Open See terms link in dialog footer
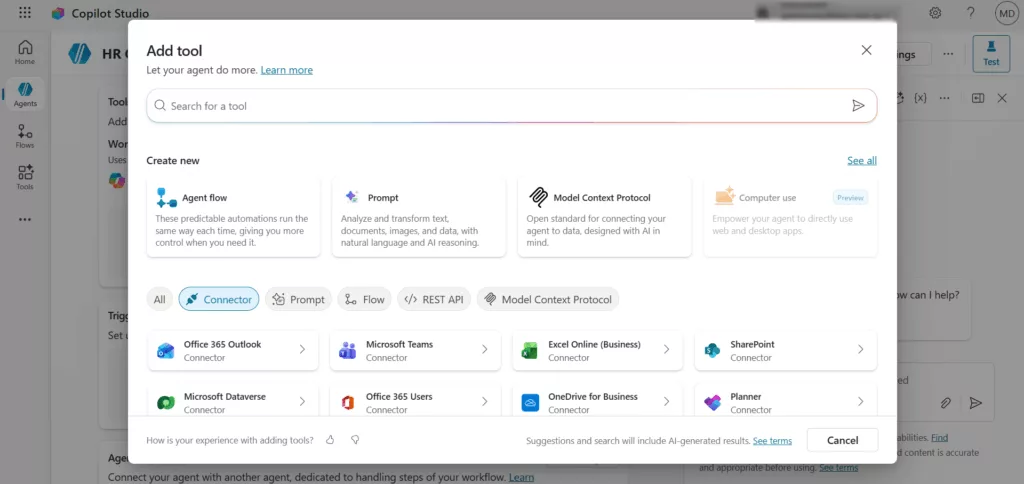This screenshot has width=1024, height=484. tap(773, 441)
